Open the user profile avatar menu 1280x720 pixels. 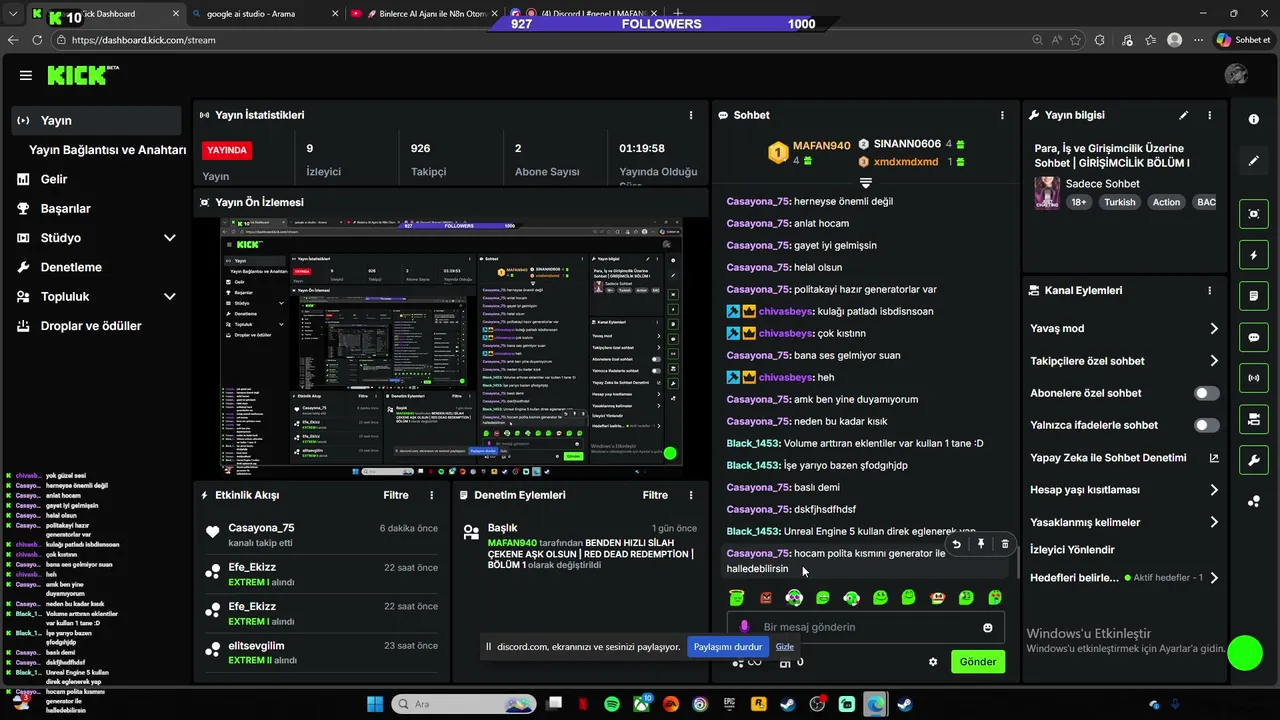(1236, 75)
